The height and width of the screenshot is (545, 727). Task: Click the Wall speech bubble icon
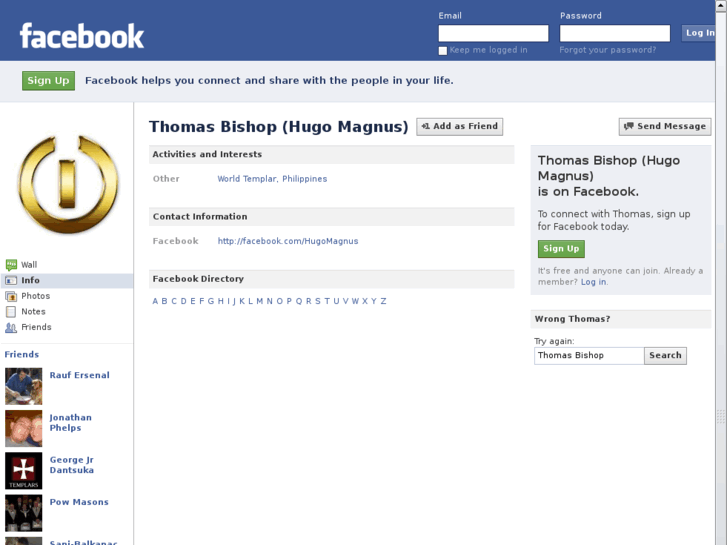(x=11, y=265)
